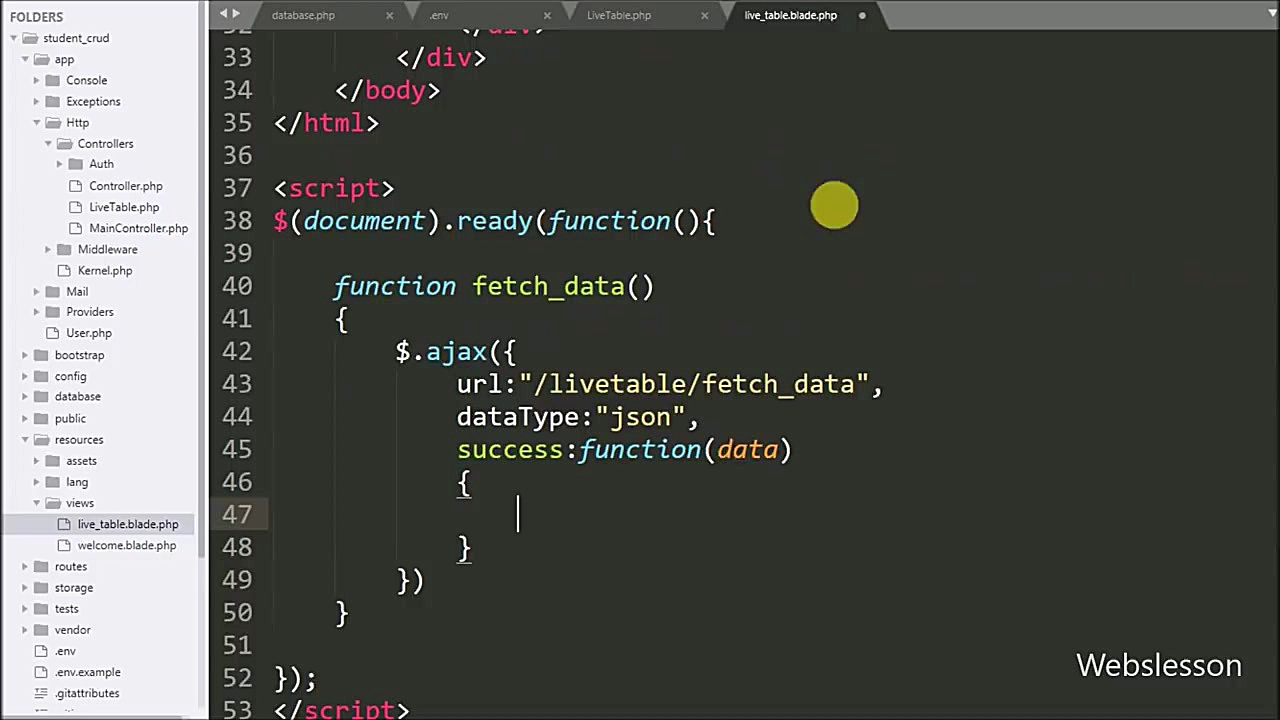Open welcome.blade.php file
Viewport: 1280px width, 720px height.
click(126, 546)
